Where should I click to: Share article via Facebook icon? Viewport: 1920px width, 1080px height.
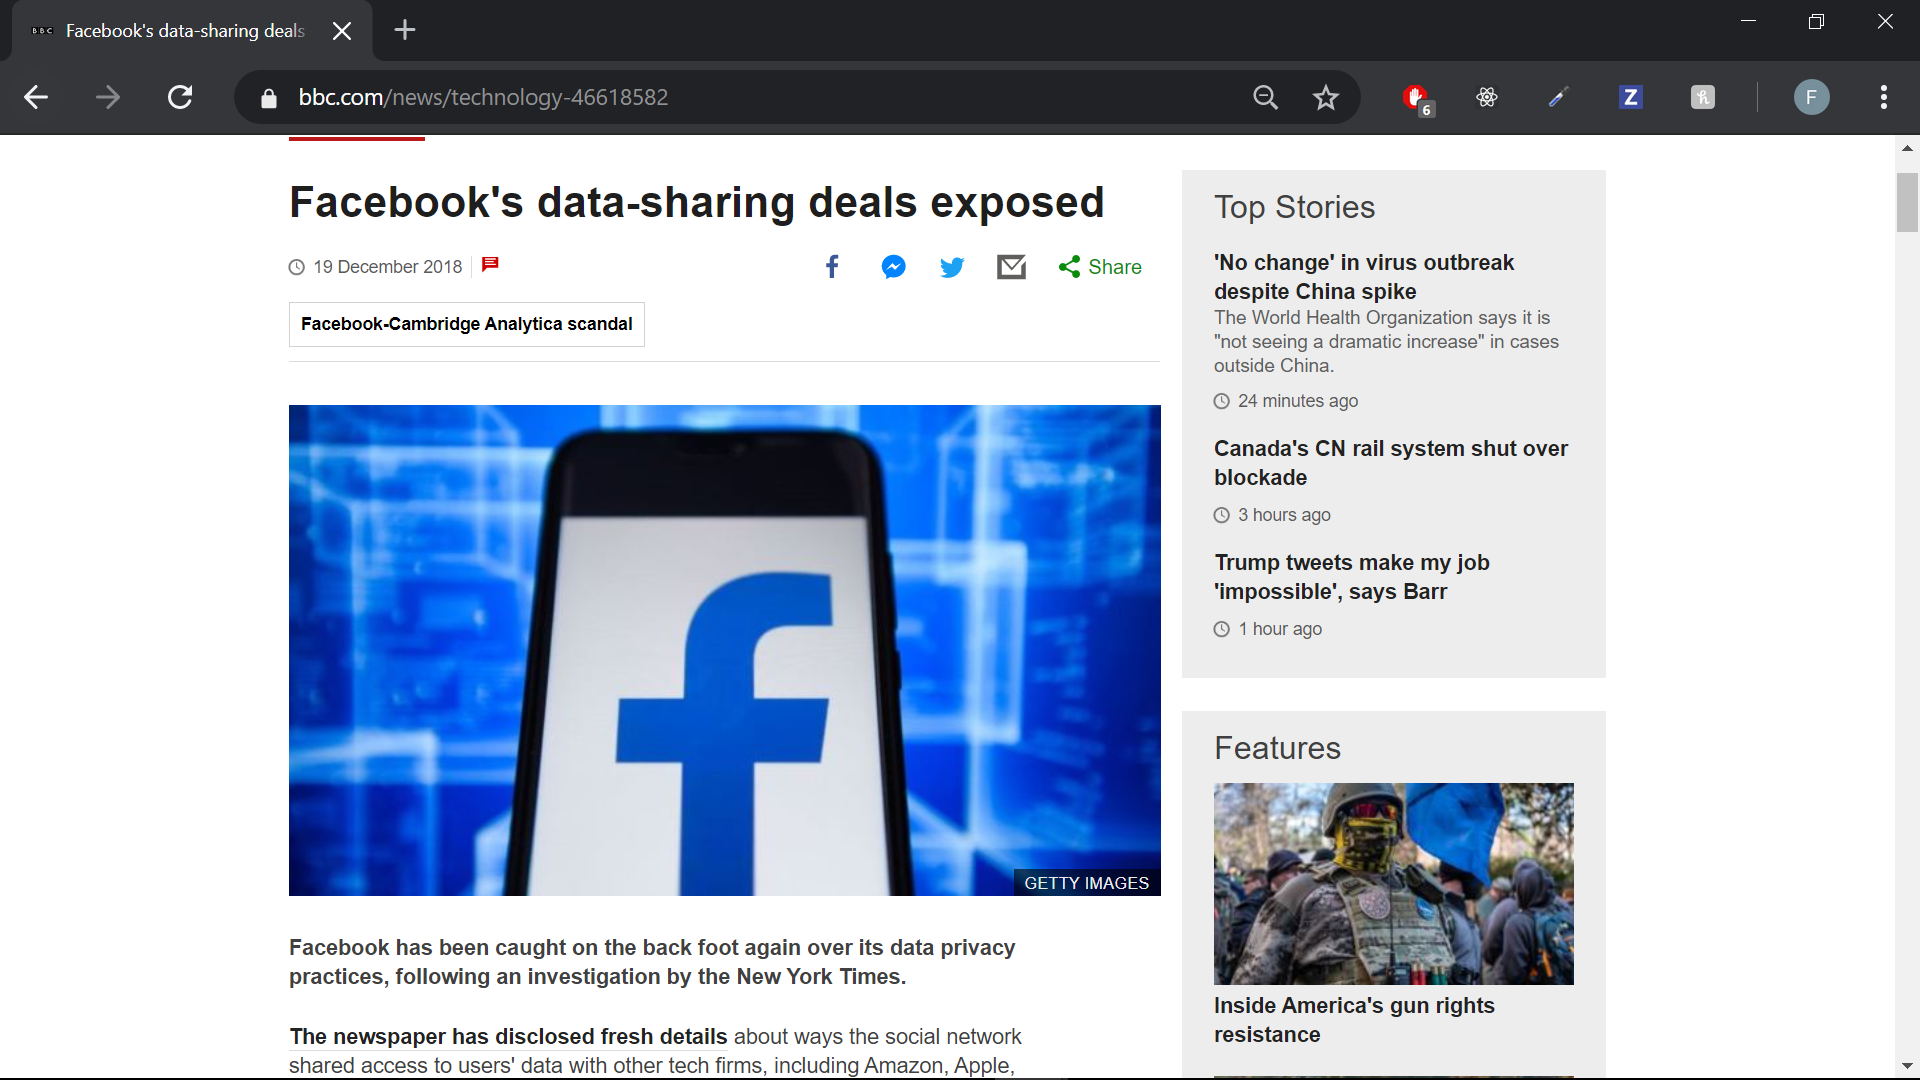click(x=832, y=266)
